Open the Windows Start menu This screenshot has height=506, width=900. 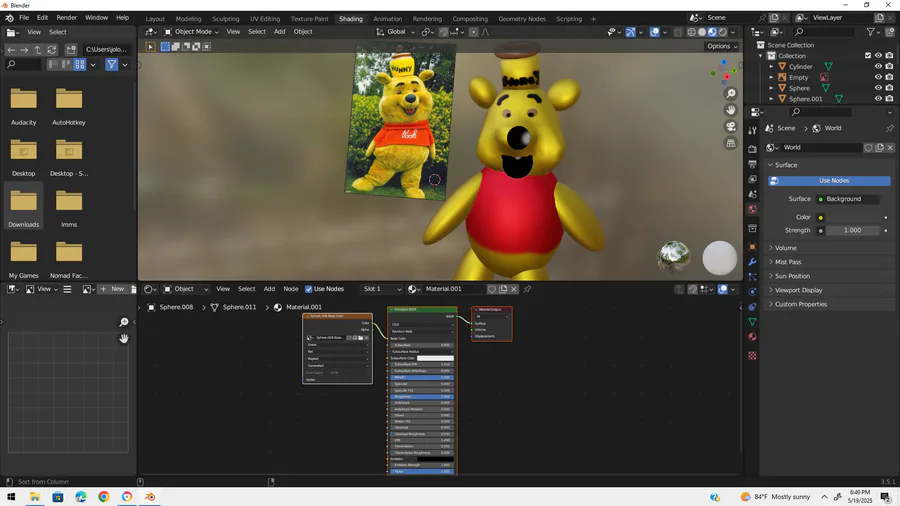[11, 497]
